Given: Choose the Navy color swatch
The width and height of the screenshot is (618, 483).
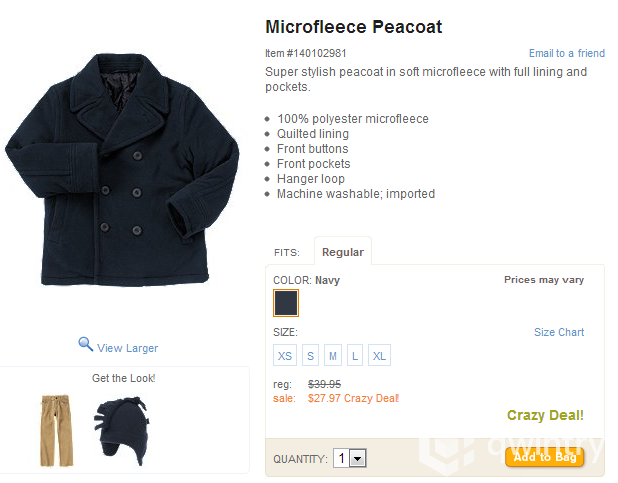Looking at the screenshot, I should point(286,303).
